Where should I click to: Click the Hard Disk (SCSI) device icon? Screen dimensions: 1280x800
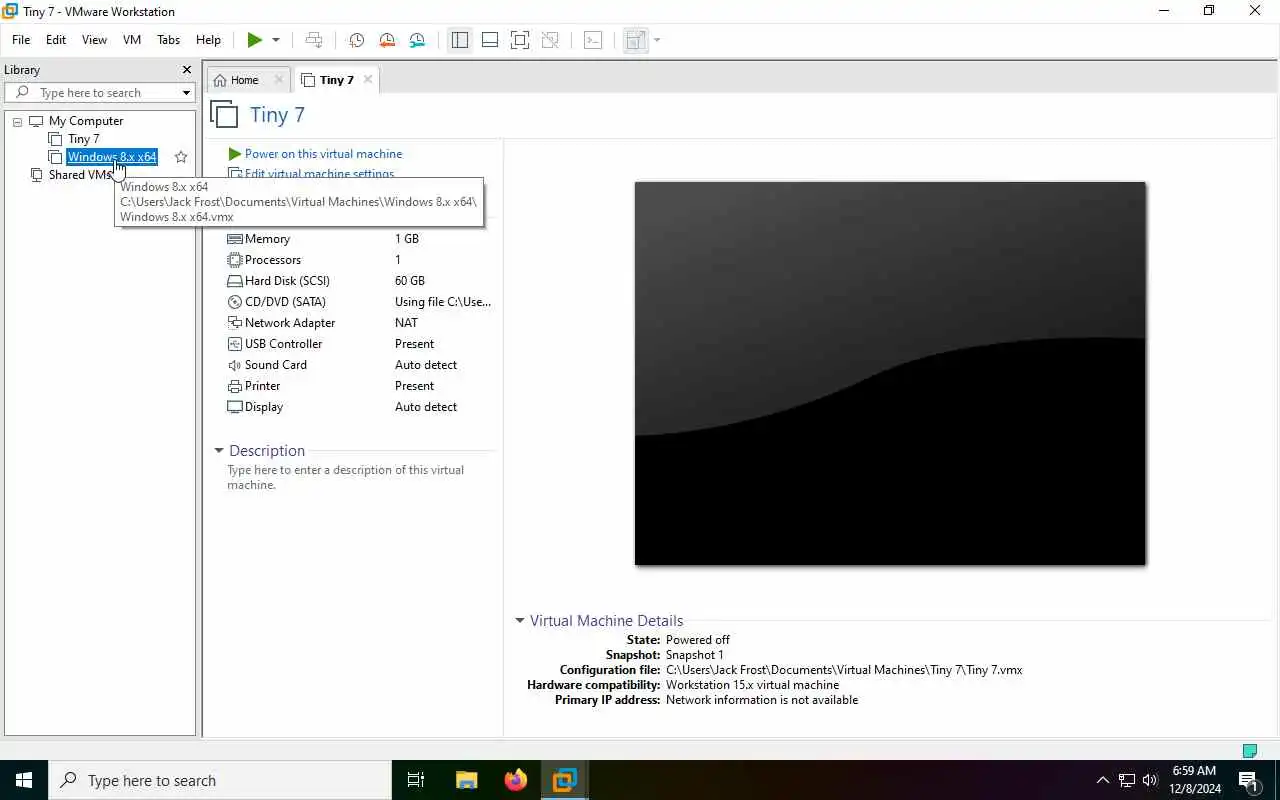click(235, 281)
